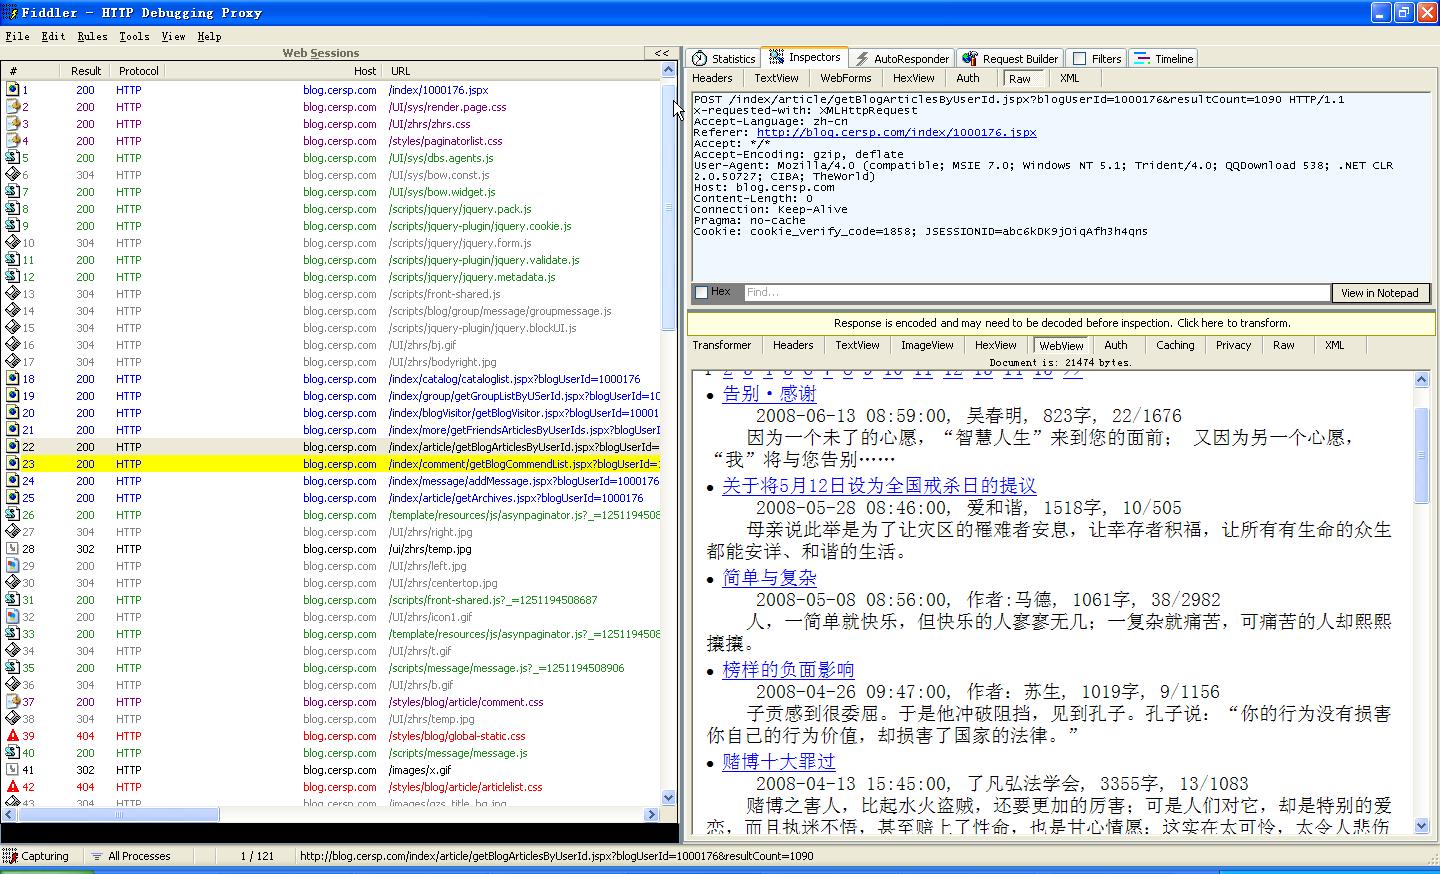Switch to response Privacy tab

coord(1233,345)
